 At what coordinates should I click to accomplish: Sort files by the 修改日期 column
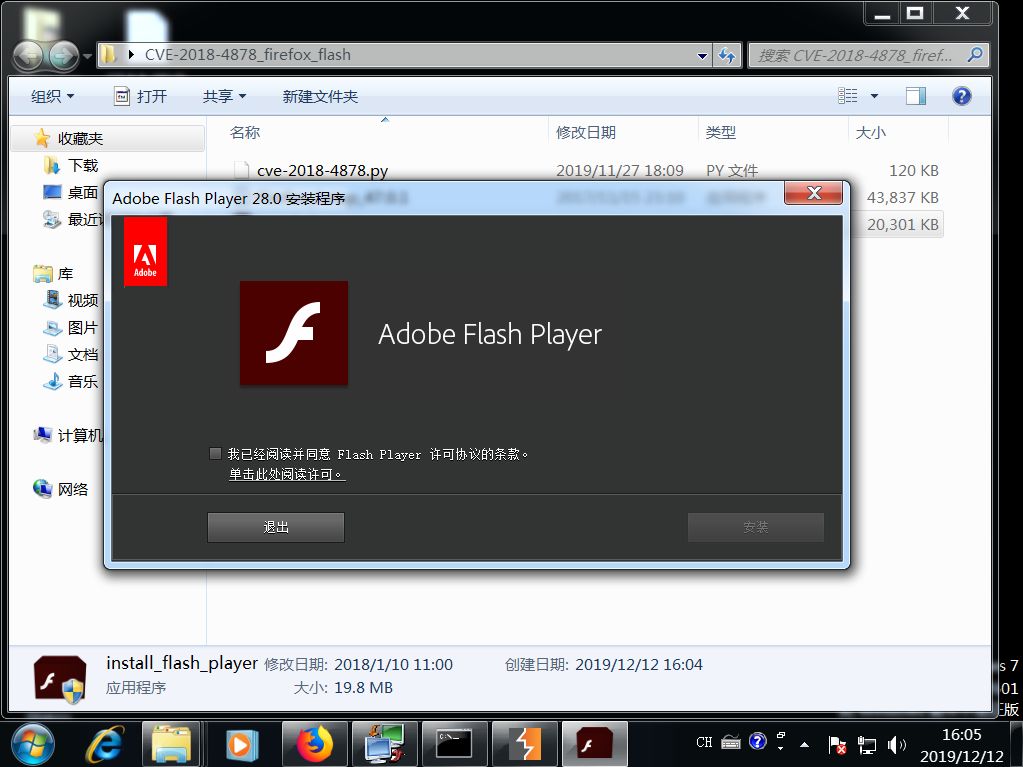pos(586,132)
